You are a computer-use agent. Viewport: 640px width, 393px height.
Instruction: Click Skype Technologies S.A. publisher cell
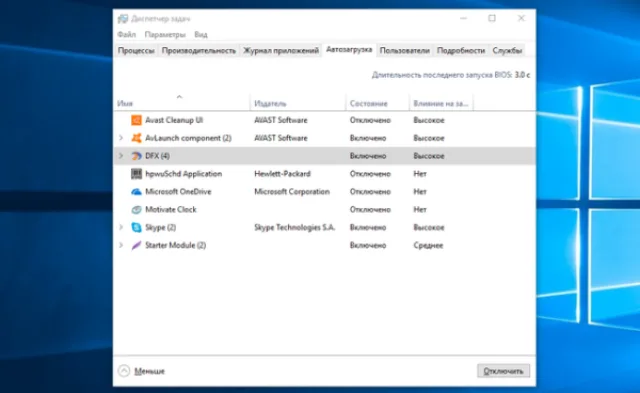tap(295, 227)
